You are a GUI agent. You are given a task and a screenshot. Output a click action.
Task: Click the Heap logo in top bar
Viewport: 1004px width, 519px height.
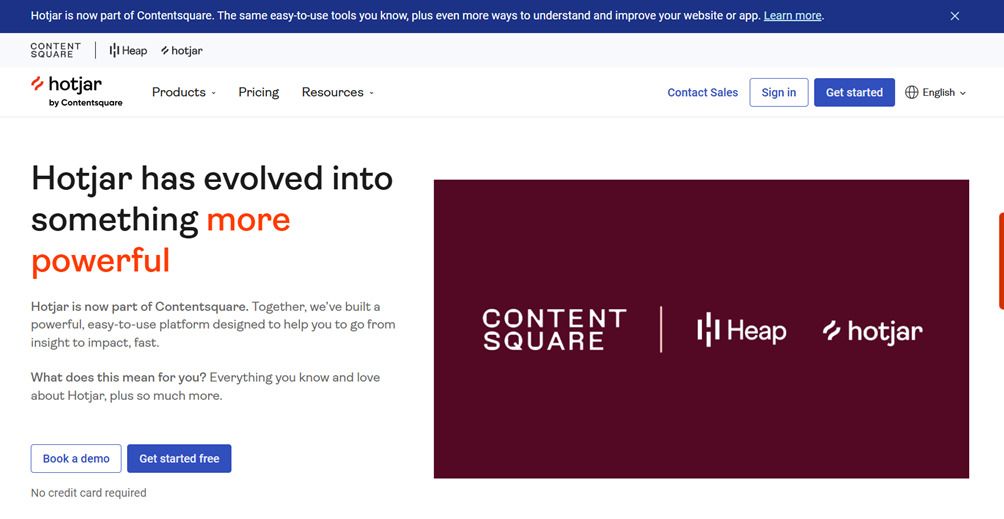(x=128, y=50)
